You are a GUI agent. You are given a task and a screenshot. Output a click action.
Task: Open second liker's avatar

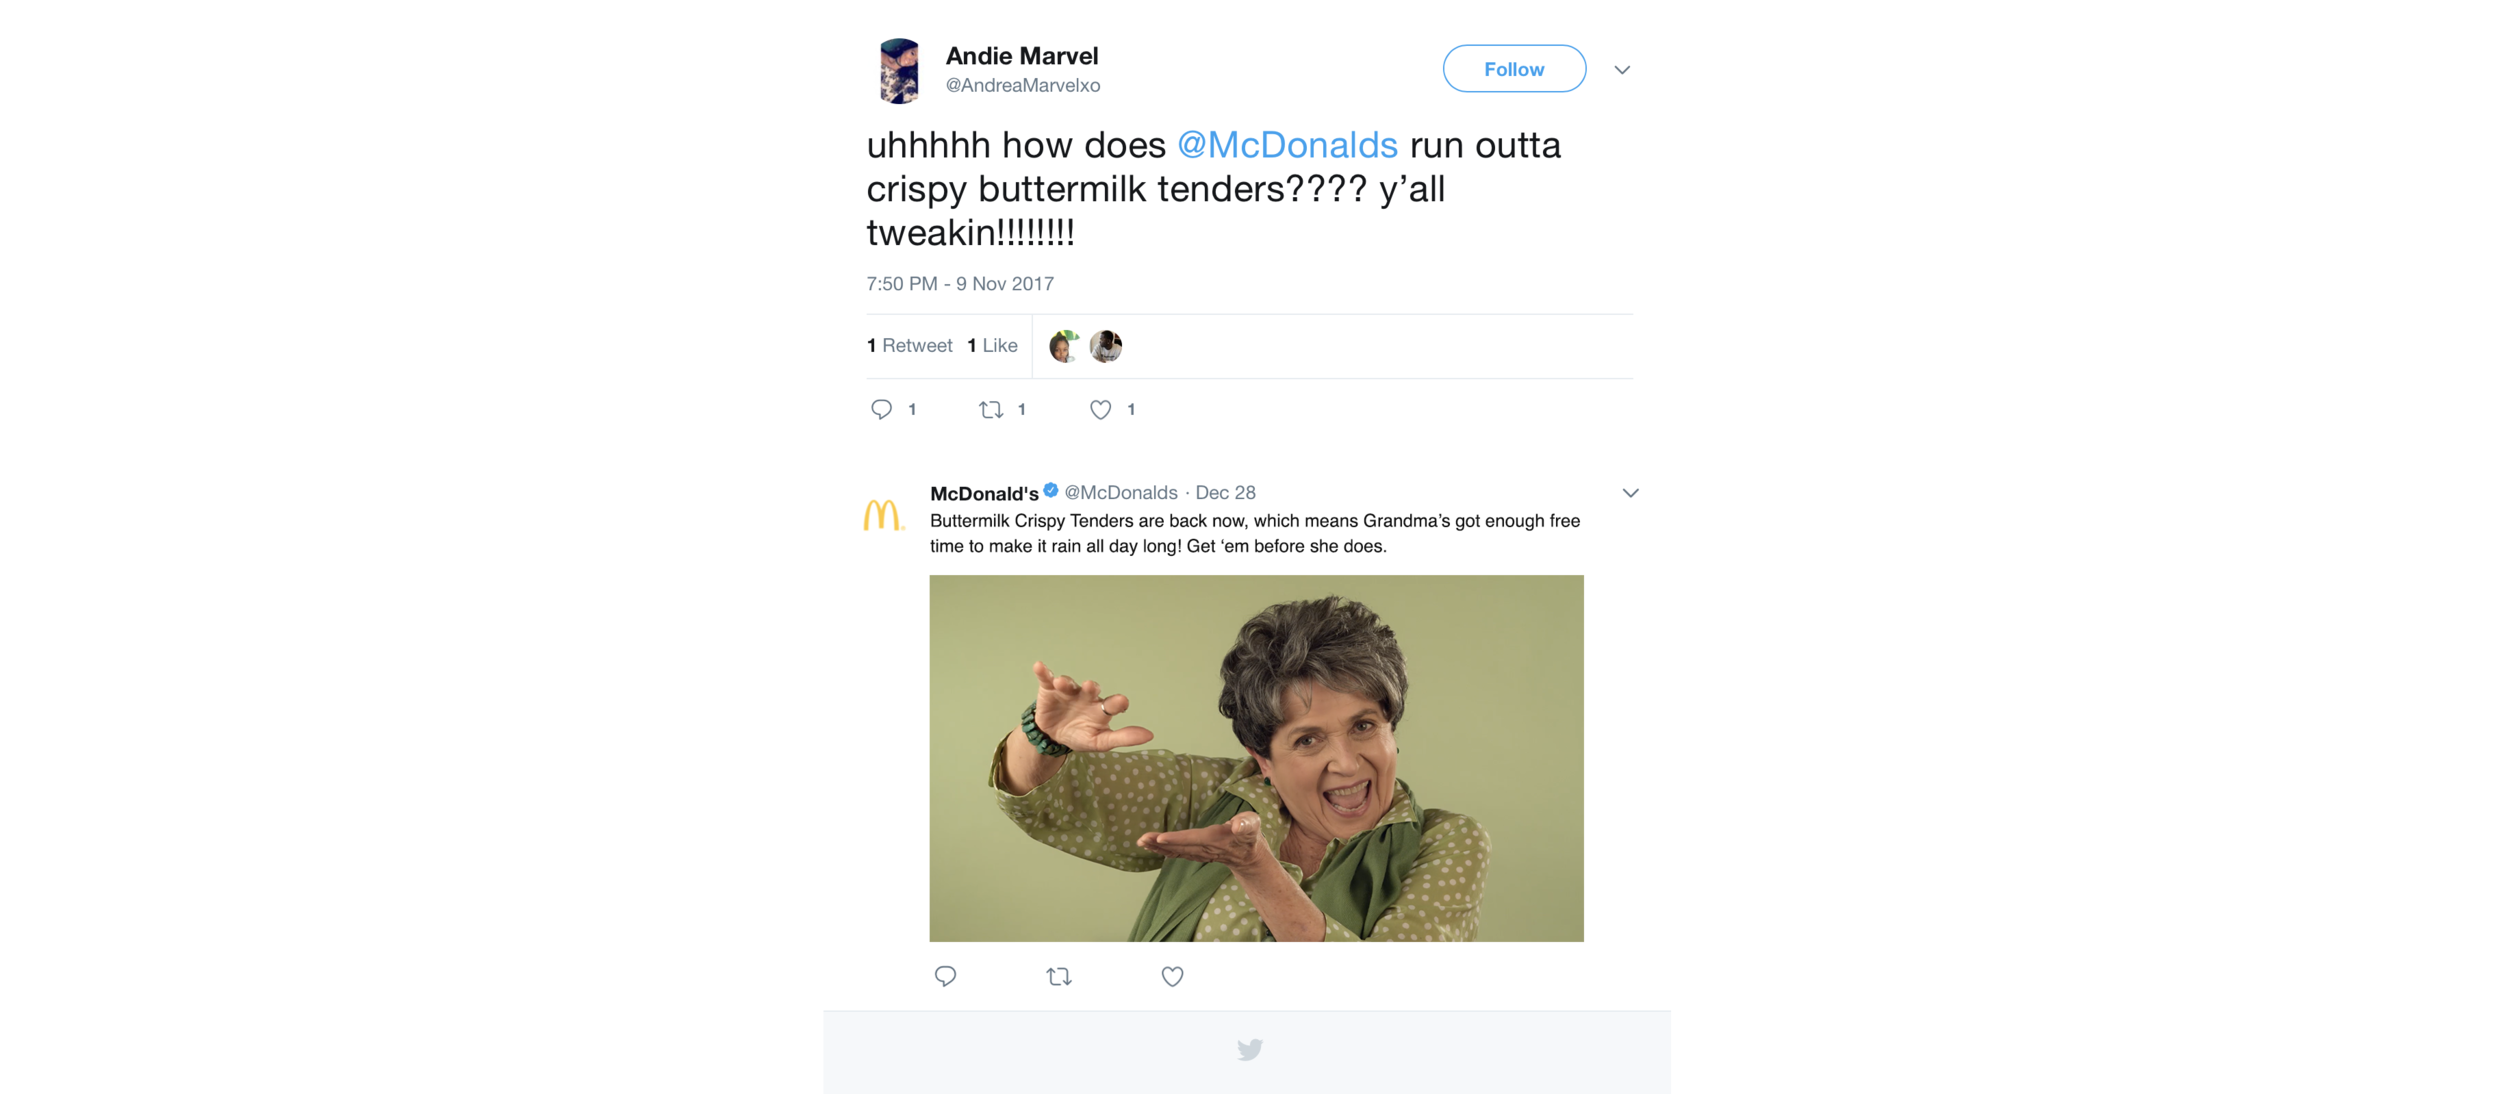pos(1105,346)
